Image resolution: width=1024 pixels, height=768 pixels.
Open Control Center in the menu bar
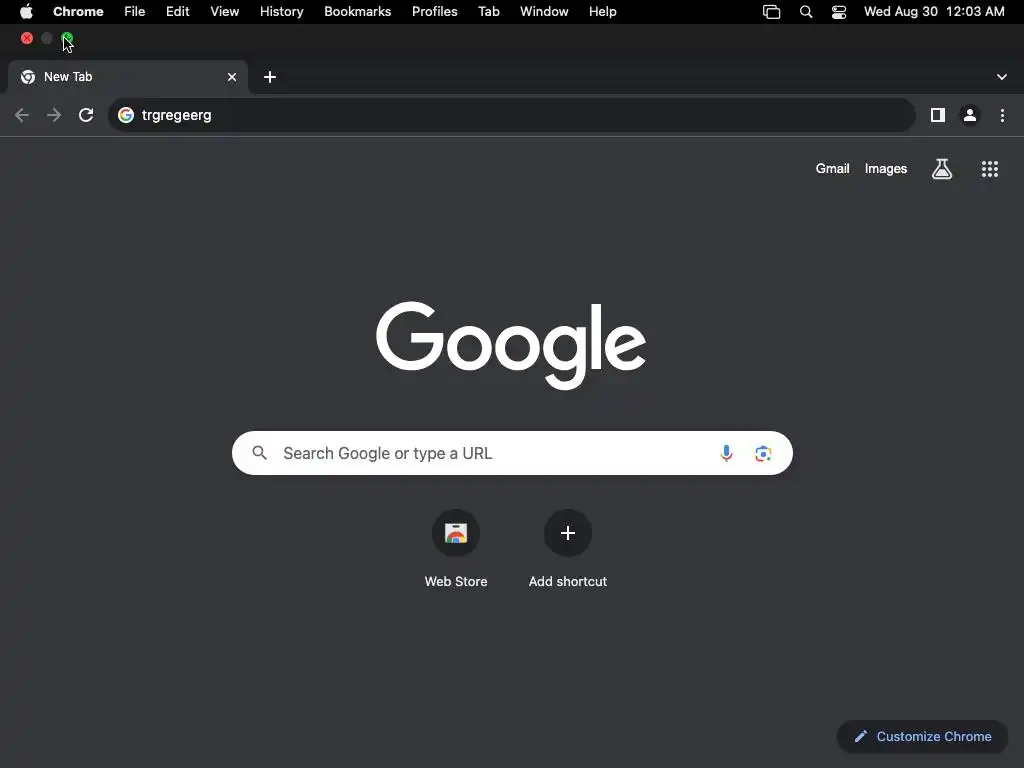(839, 12)
